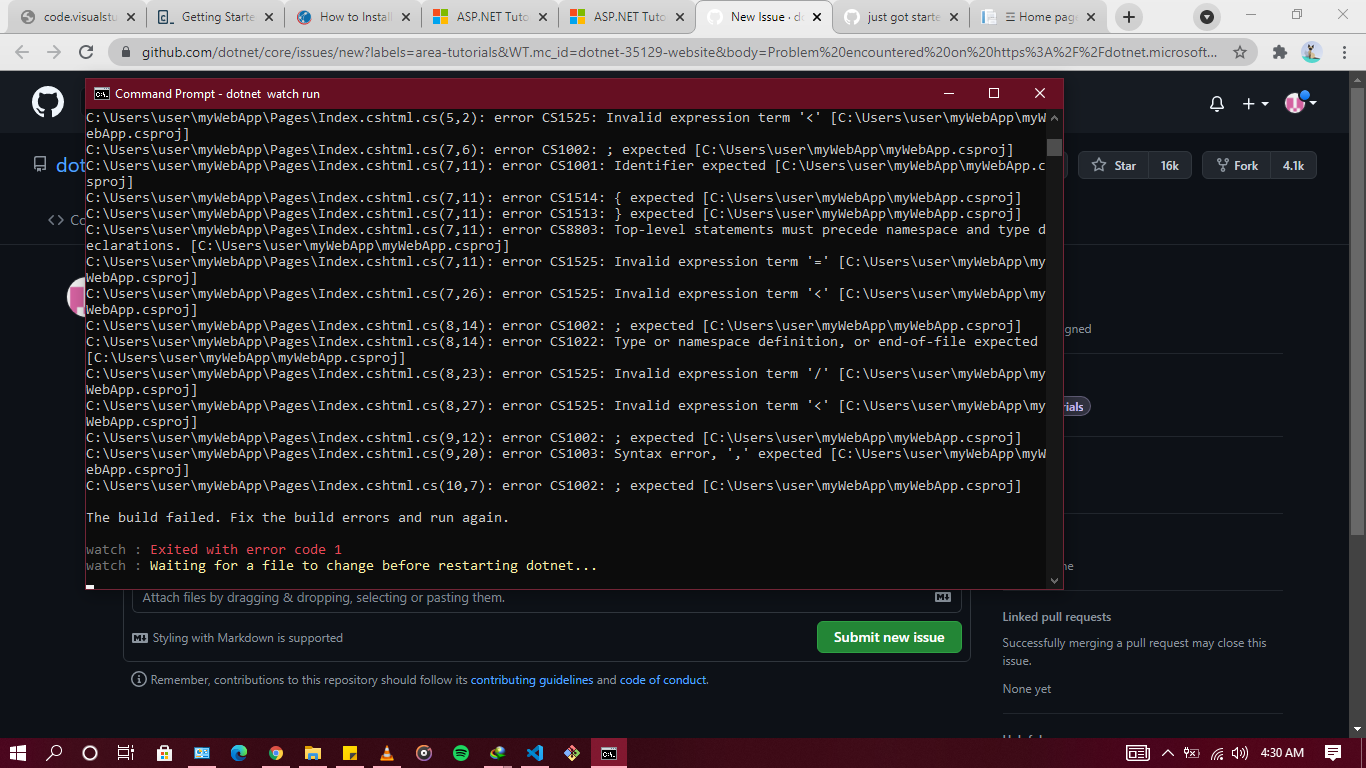This screenshot has width=1366, height=768.
Task: Open the Chrome profile avatar icon
Action: [x=1311, y=51]
